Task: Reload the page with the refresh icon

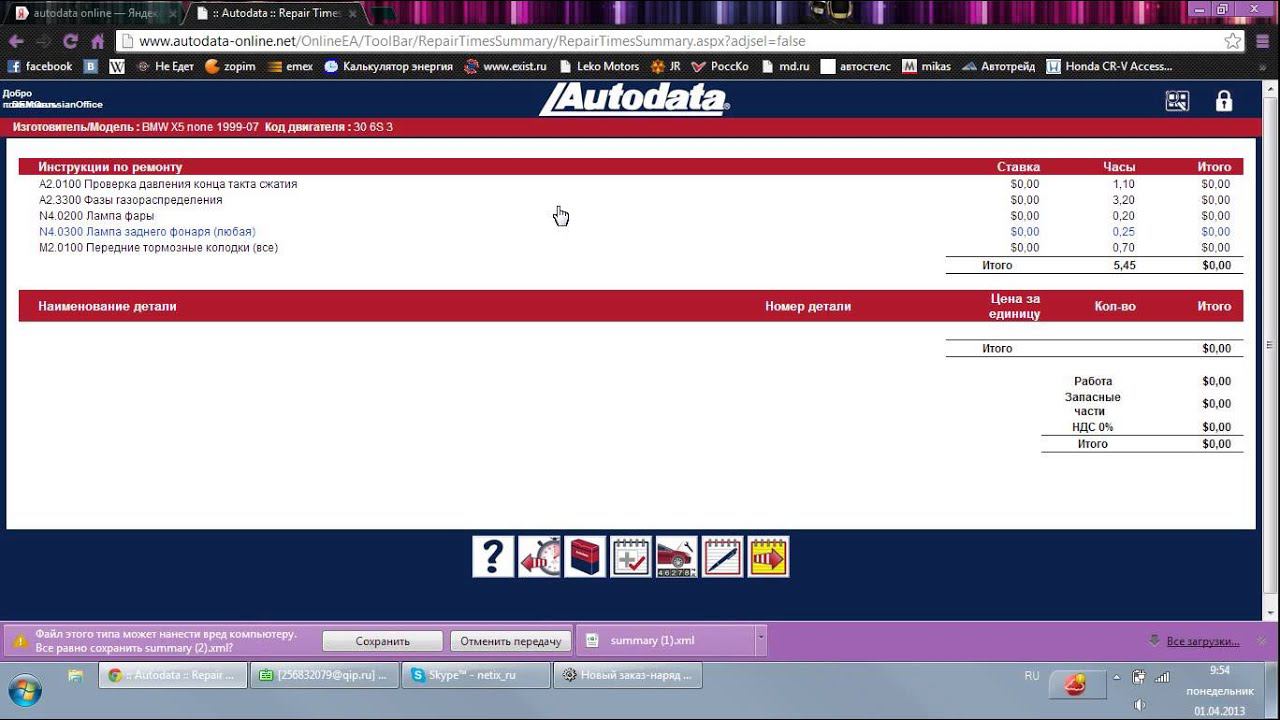Action: pyautogui.click(x=70, y=41)
